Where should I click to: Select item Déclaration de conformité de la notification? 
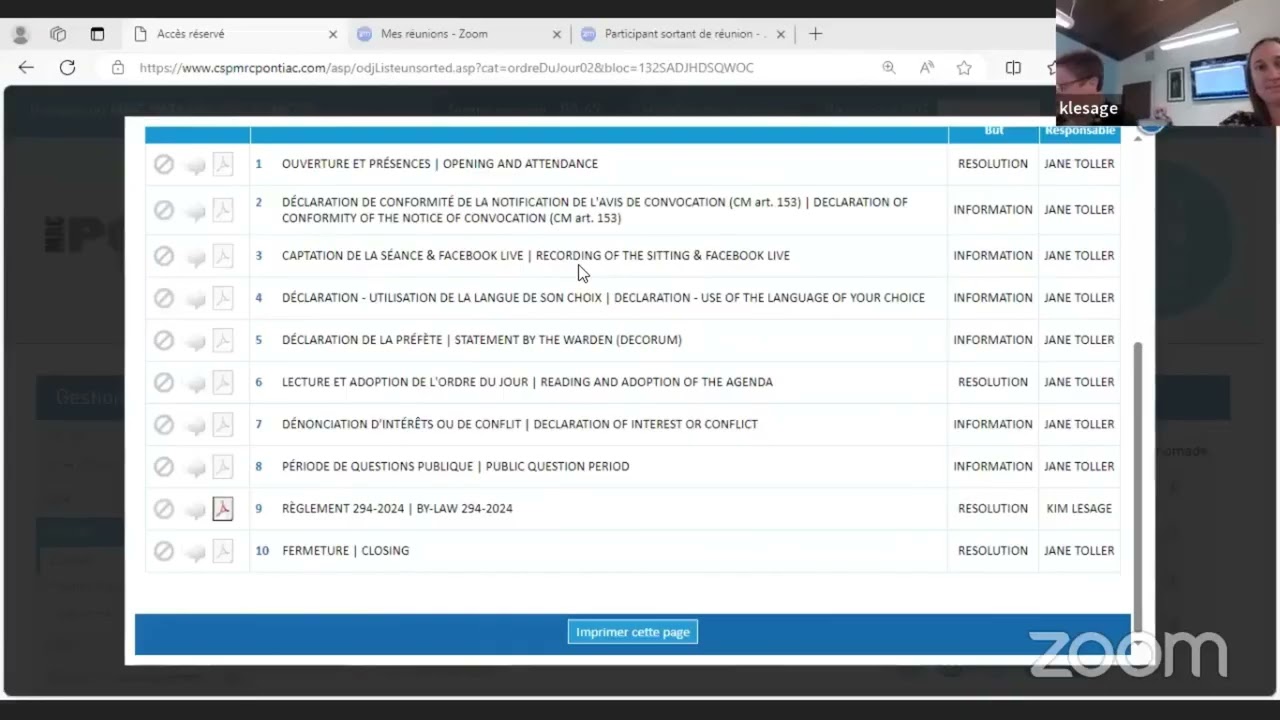coord(595,210)
